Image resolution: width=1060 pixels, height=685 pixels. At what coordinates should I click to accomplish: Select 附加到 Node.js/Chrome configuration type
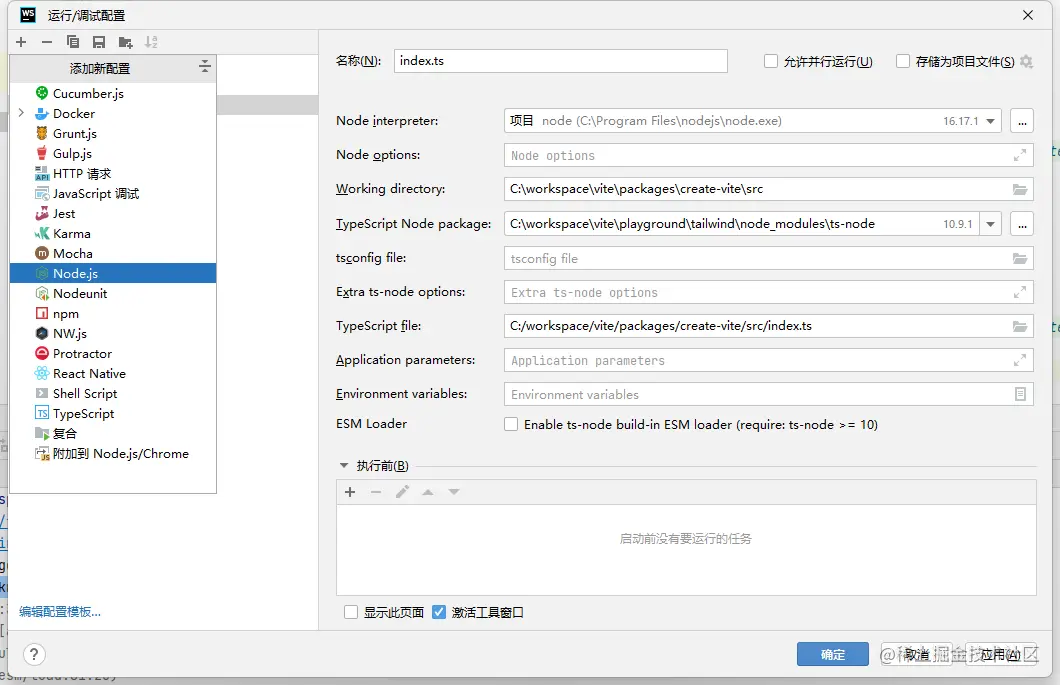(113, 454)
